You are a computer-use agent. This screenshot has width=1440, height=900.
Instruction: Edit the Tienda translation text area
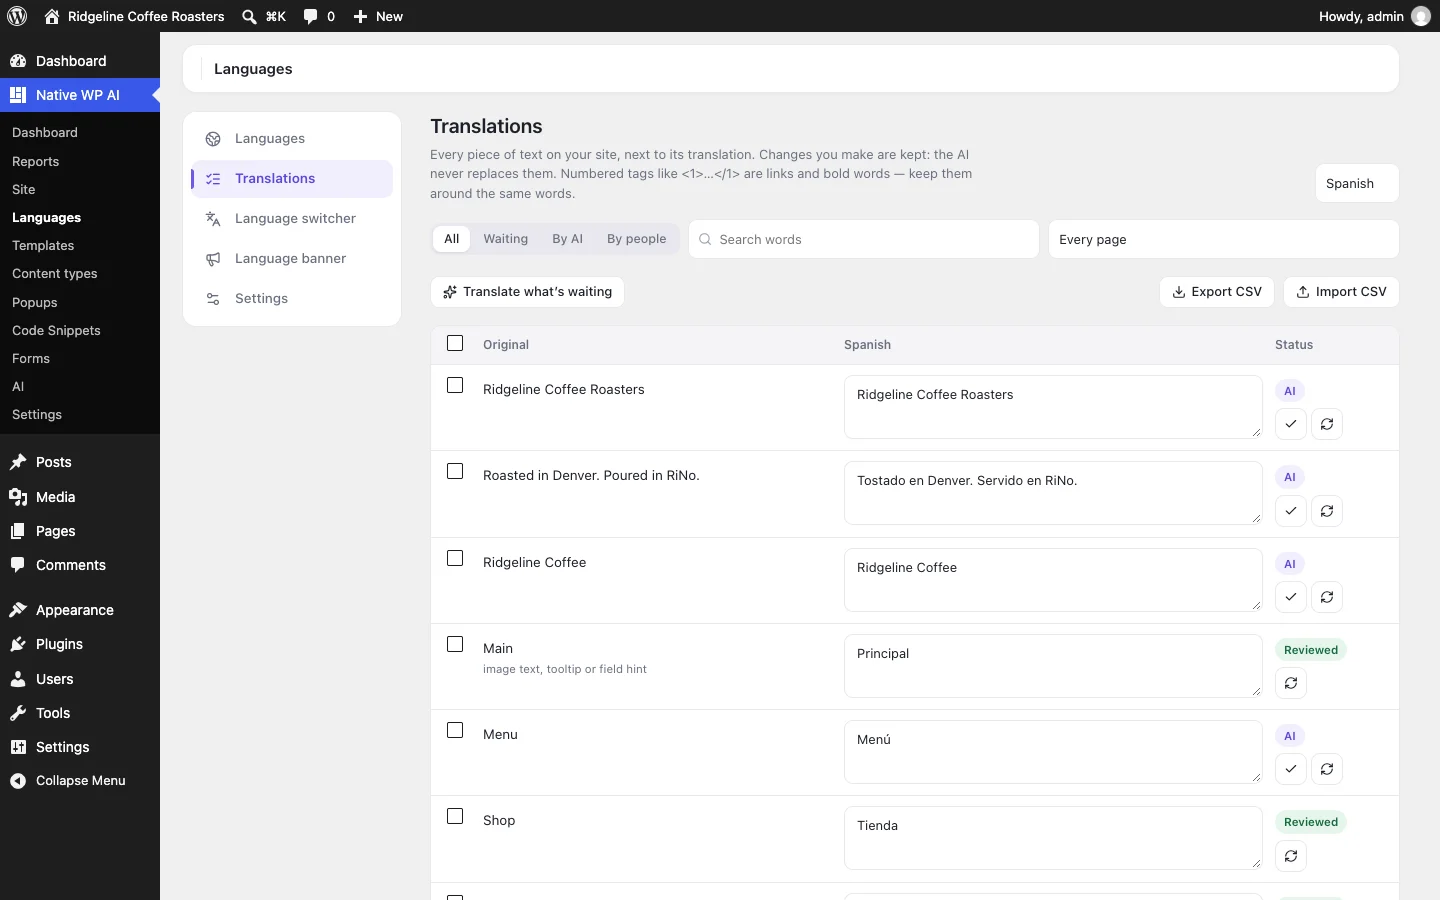[x=1053, y=838]
